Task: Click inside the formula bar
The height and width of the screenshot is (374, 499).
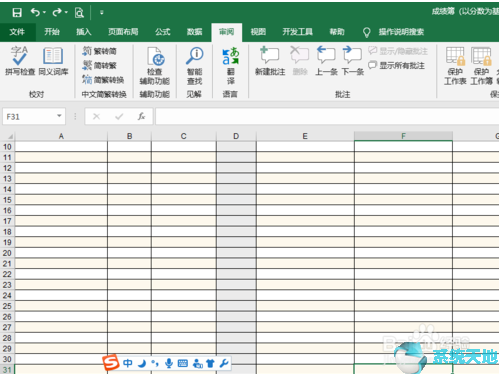Action: (327, 116)
